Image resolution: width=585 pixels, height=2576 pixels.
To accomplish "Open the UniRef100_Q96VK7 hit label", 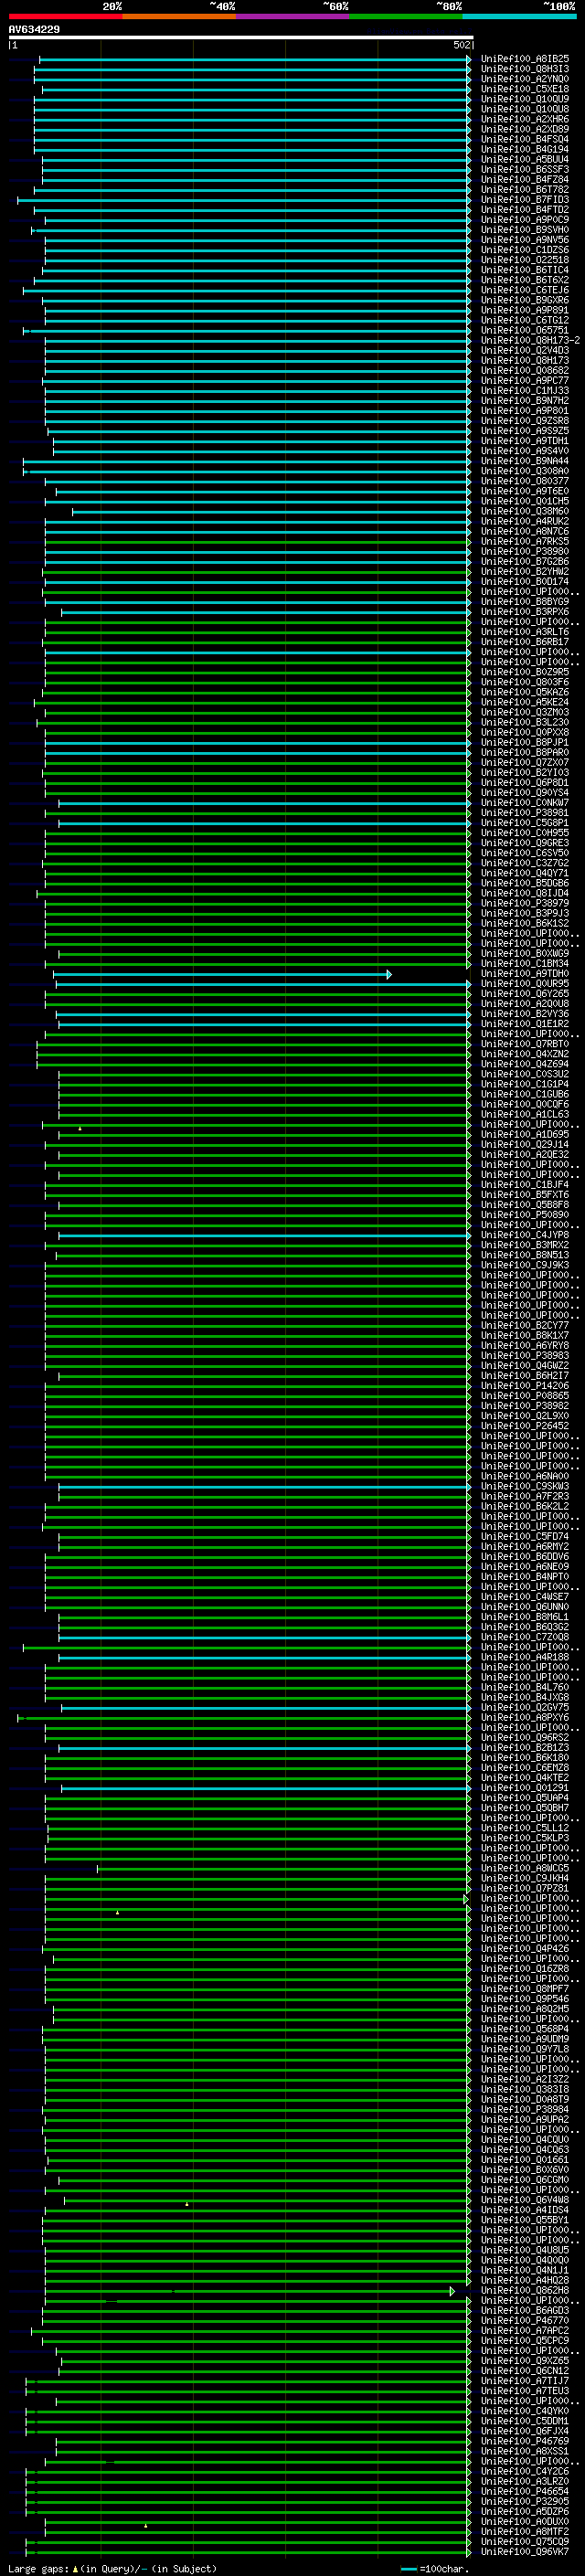I will (x=525, y=2551).
